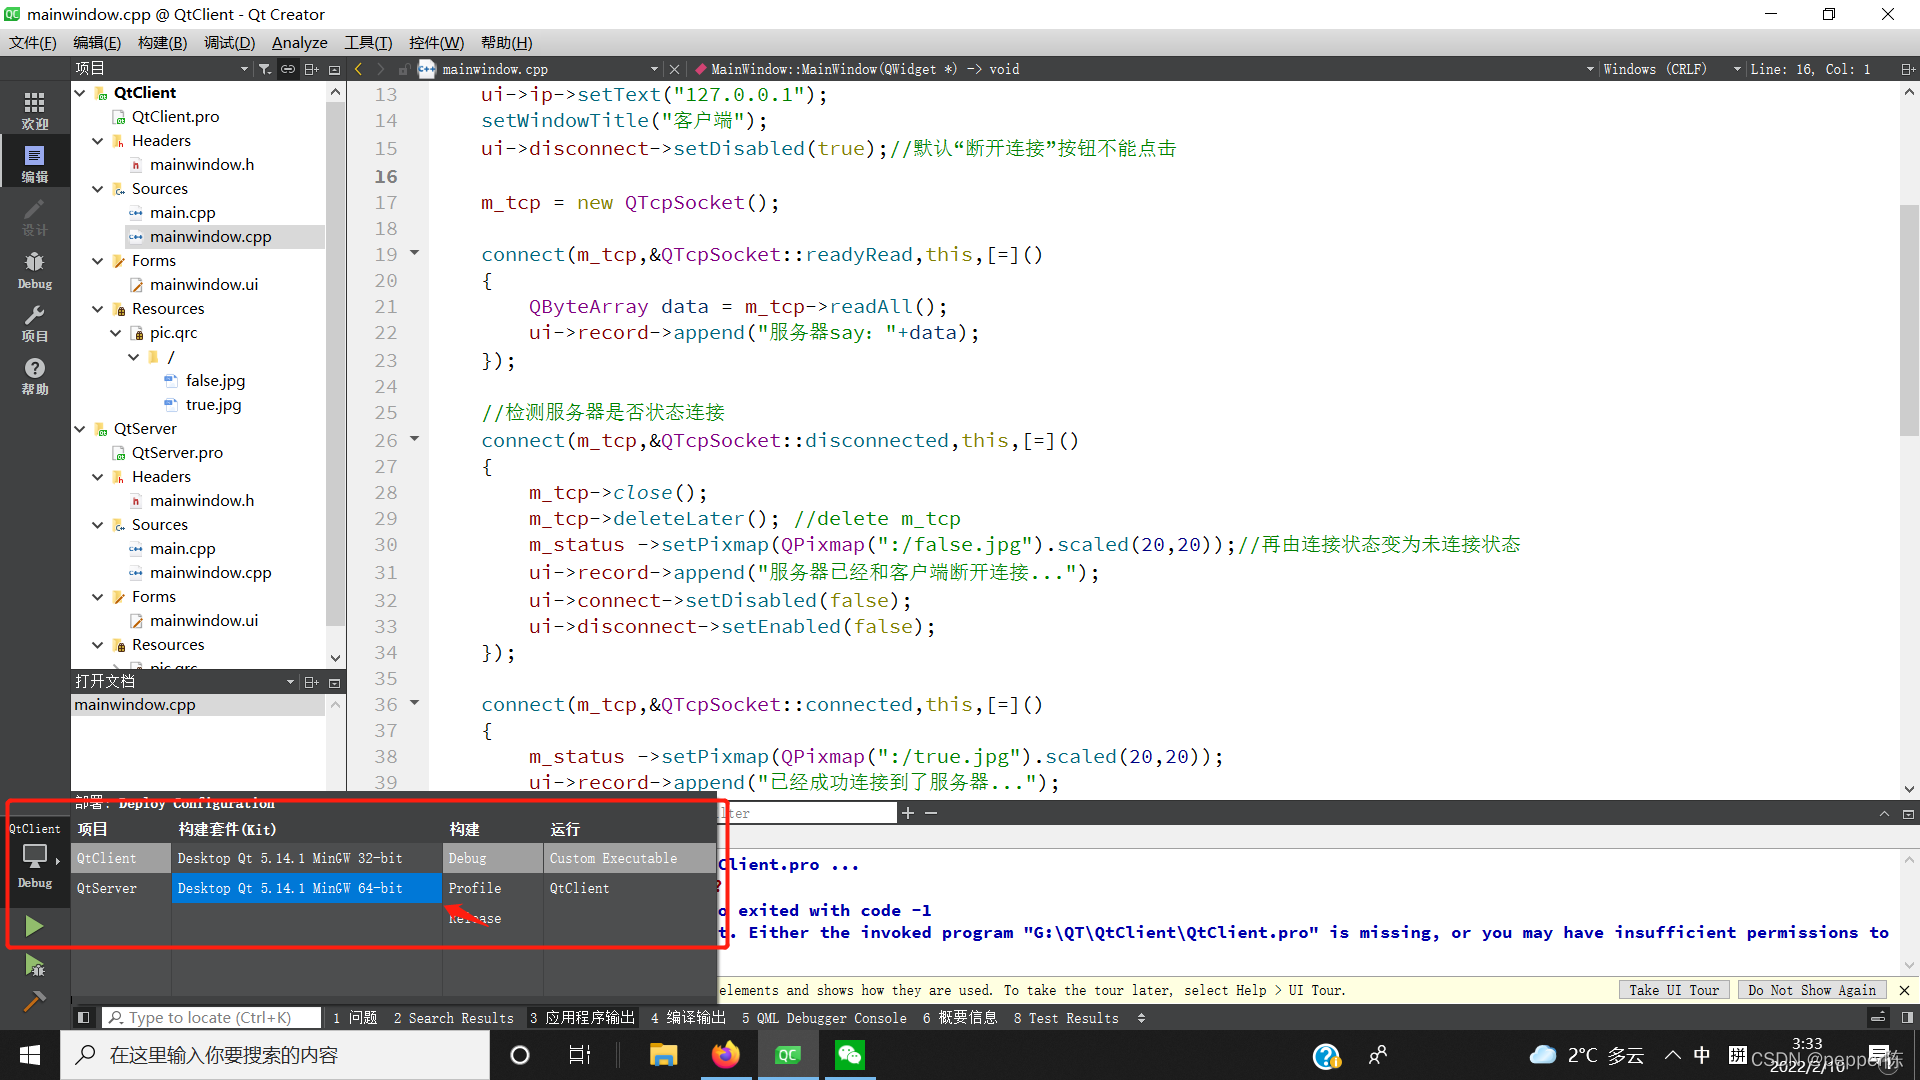Click the Build hammer icon
The image size is (1920, 1080).
click(34, 1001)
